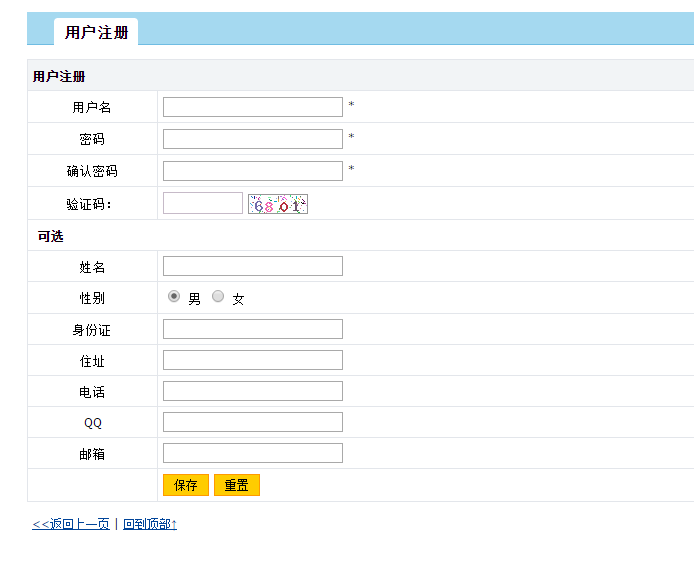Viewport: 694px width, 567px height.
Task: Focus the 用户名 input field
Action: (252, 107)
